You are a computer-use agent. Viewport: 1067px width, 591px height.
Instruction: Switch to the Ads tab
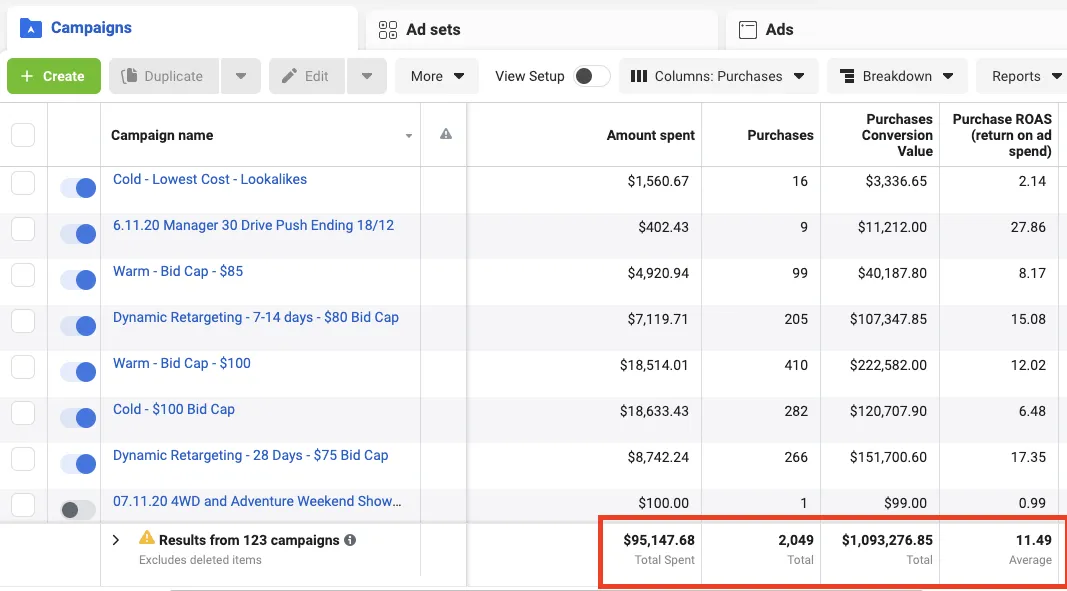[780, 30]
